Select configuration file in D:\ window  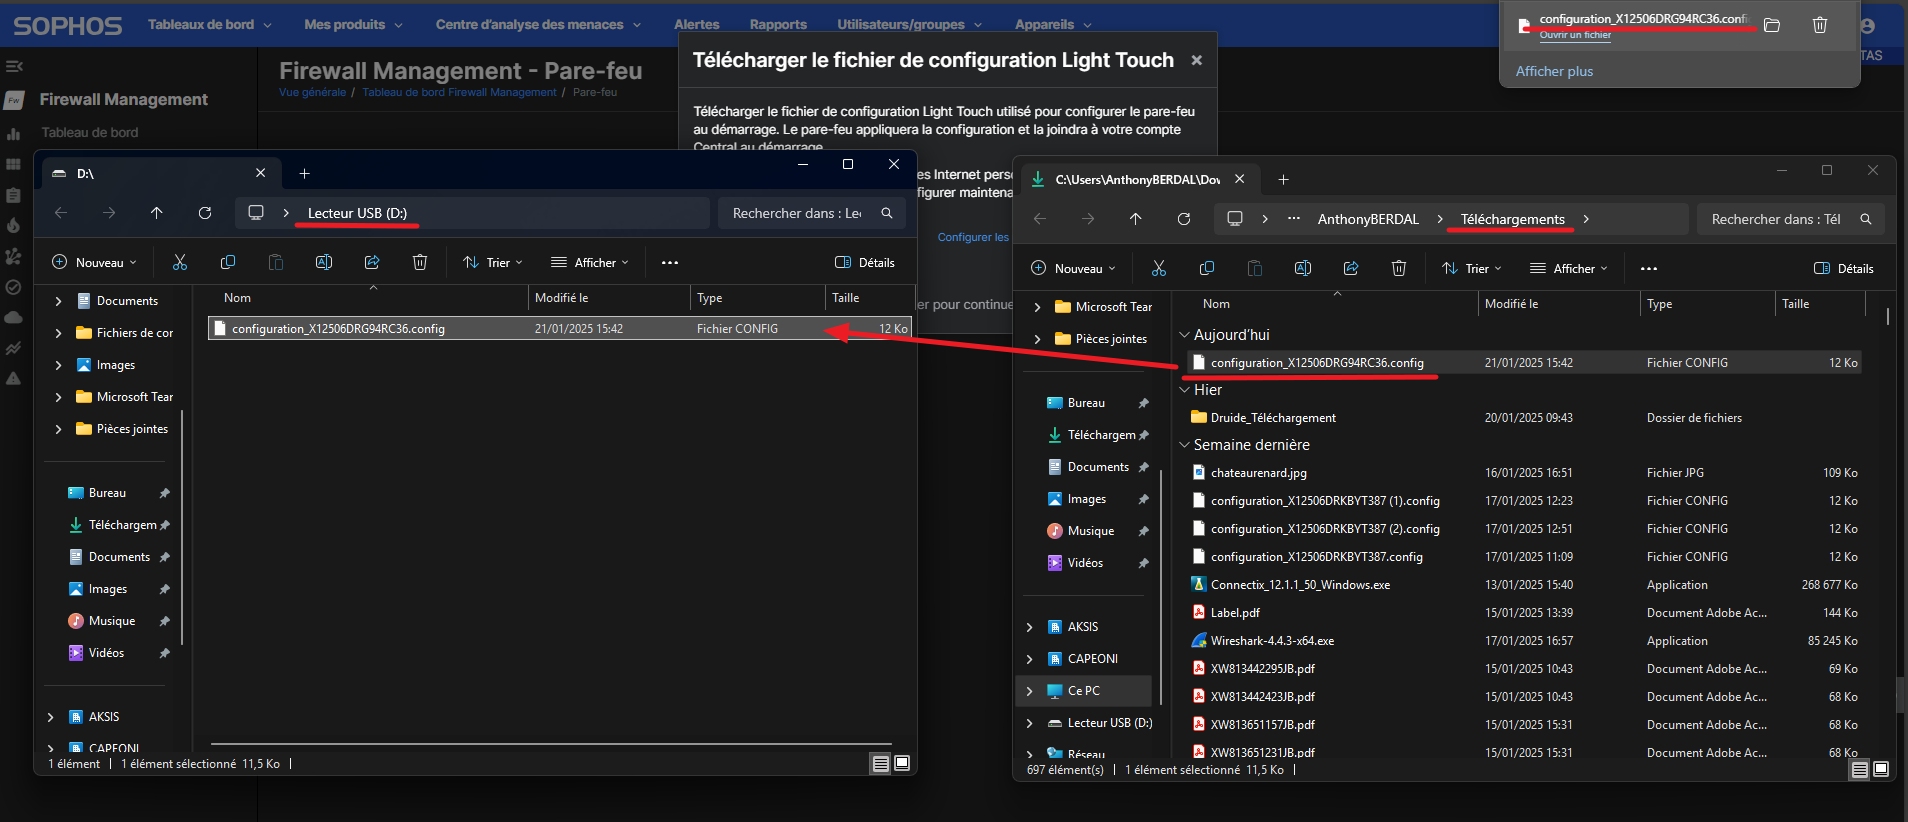560,328
